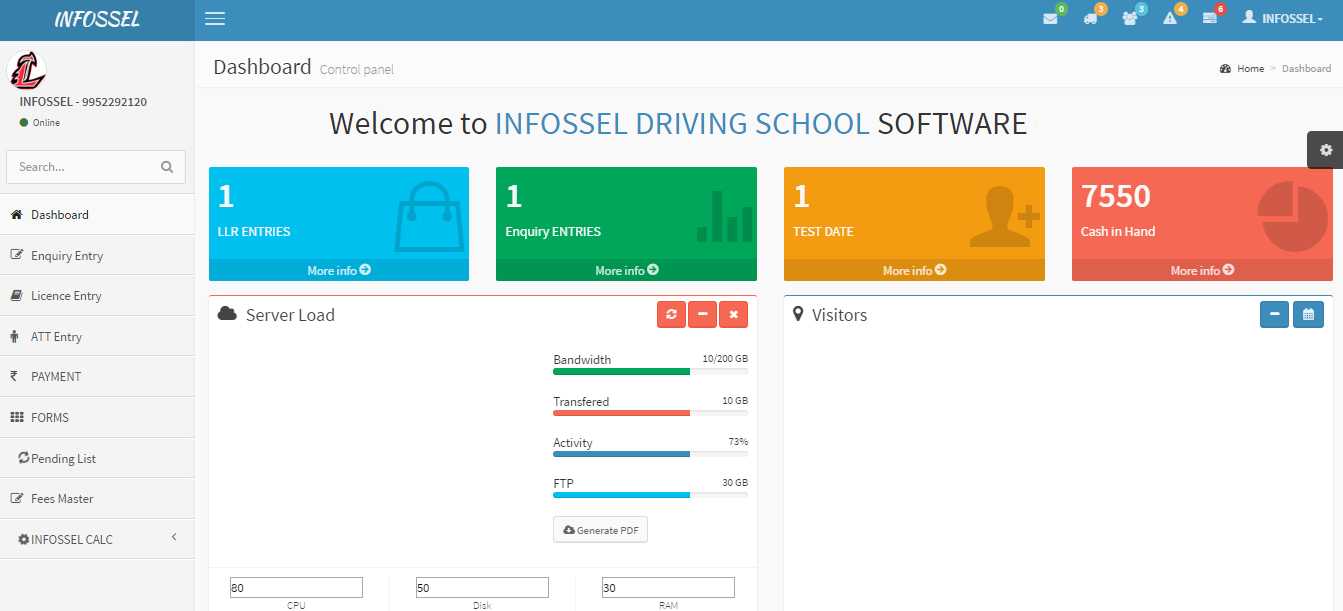Open ATT Entry menu item
The image size is (1343, 611).
point(97,336)
